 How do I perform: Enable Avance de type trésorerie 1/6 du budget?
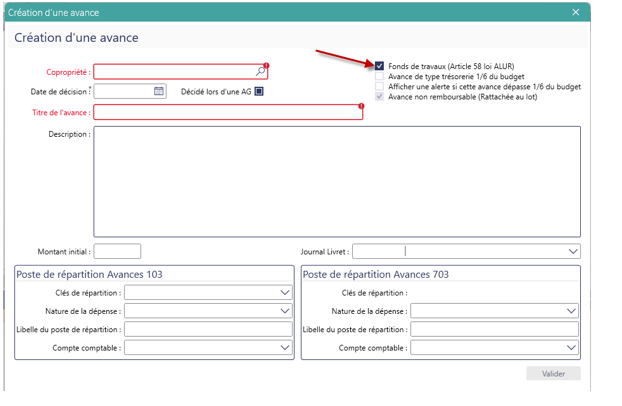[380, 77]
